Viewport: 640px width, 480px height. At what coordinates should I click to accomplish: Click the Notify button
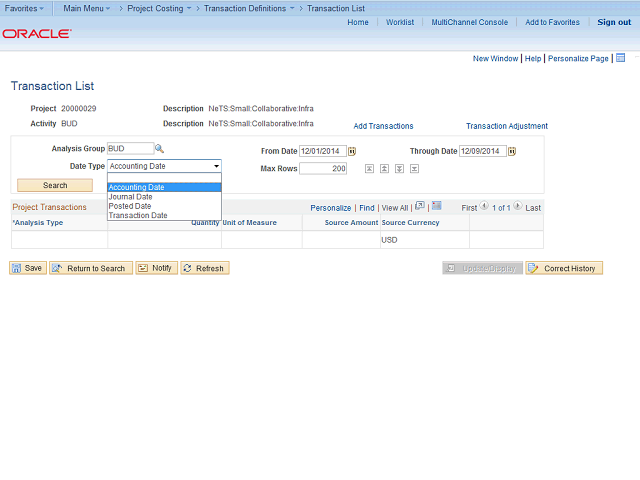(157, 268)
